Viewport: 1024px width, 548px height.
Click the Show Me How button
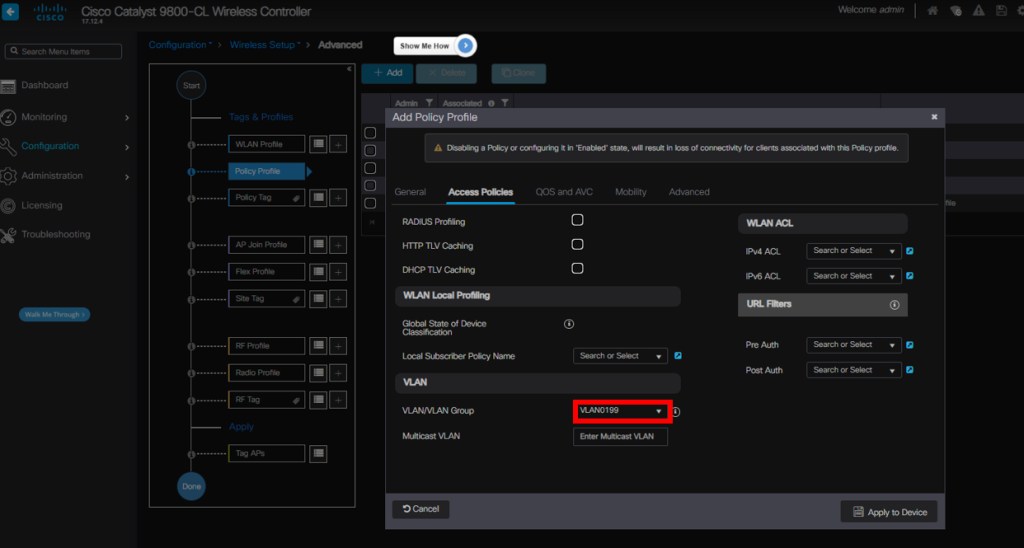click(x=435, y=46)
